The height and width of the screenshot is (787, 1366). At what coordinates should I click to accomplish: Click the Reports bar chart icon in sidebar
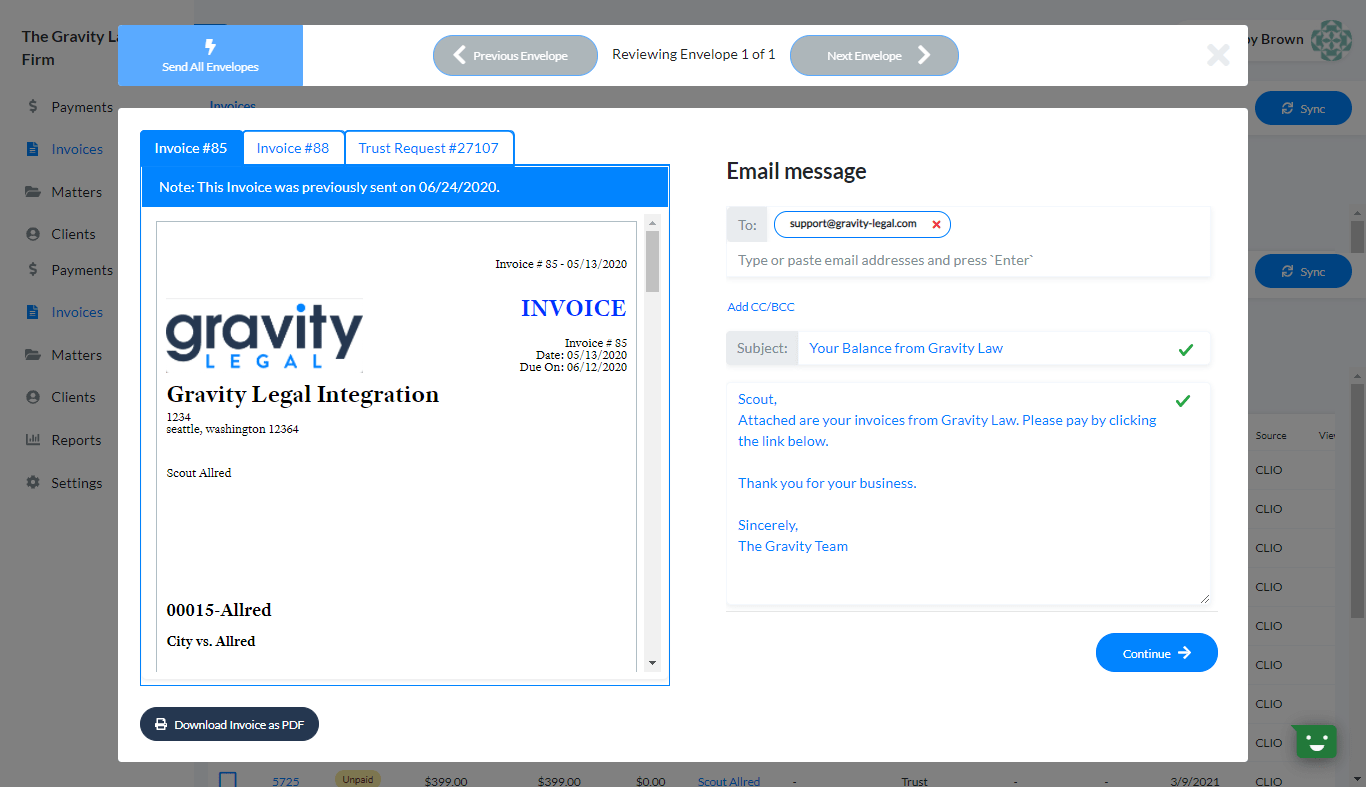[x=33, y=440]
